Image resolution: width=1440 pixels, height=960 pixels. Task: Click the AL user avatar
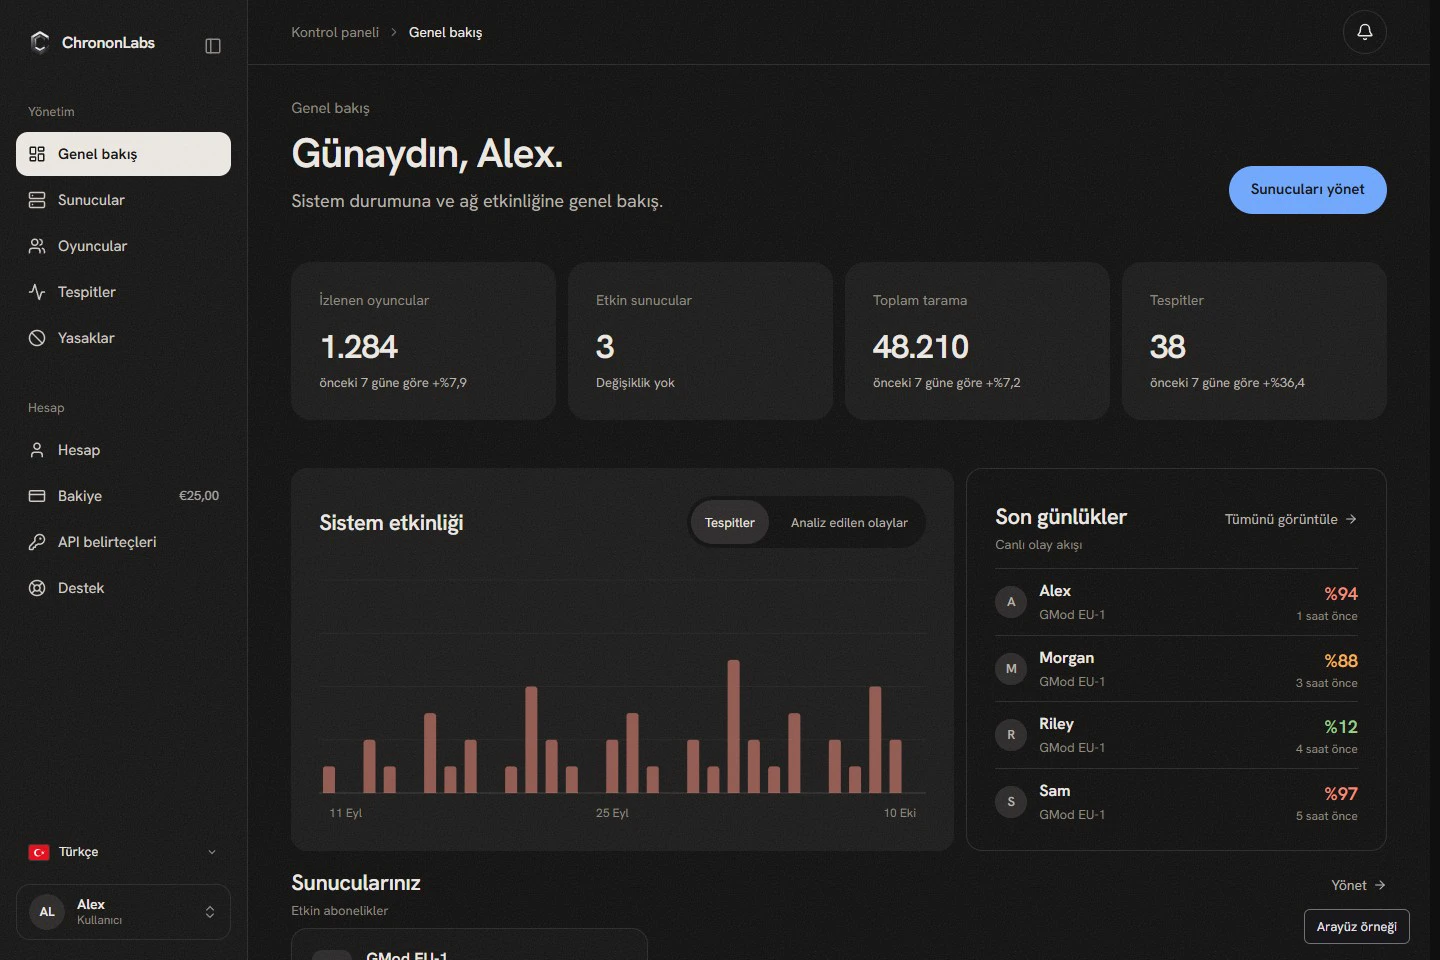(47, 912)
